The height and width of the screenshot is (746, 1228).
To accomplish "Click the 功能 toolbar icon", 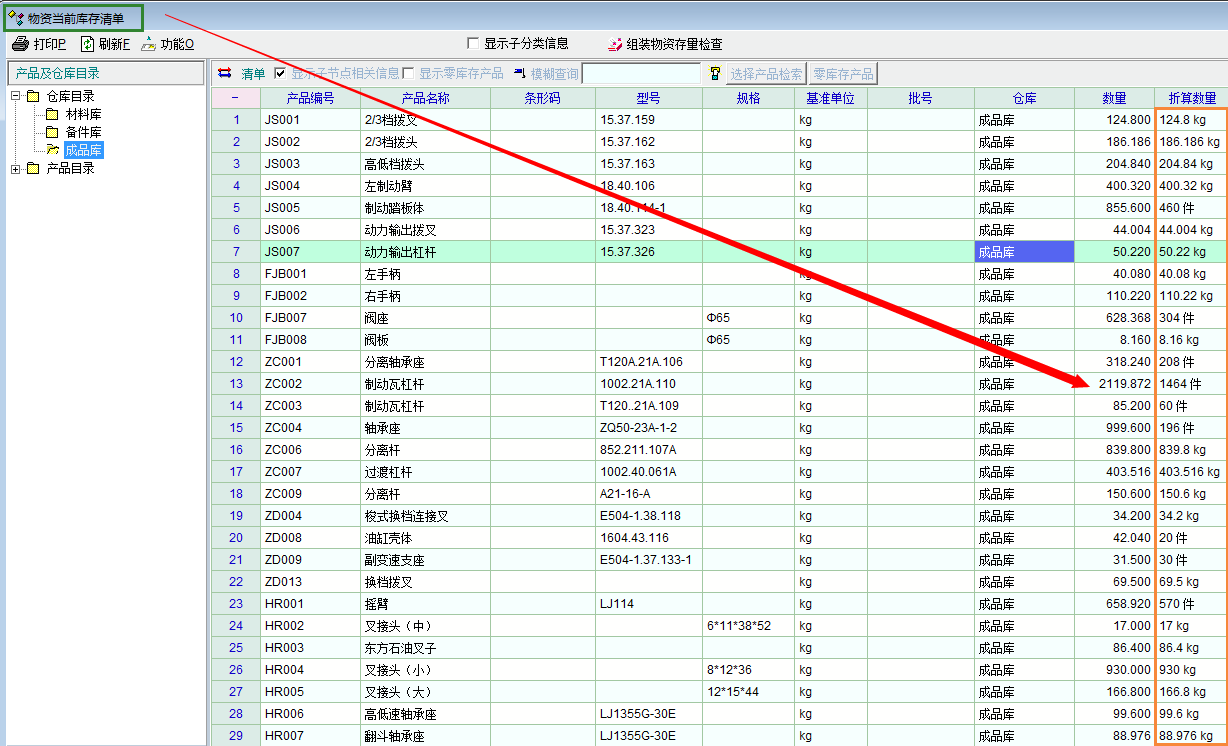I will (x=149, y=44).
